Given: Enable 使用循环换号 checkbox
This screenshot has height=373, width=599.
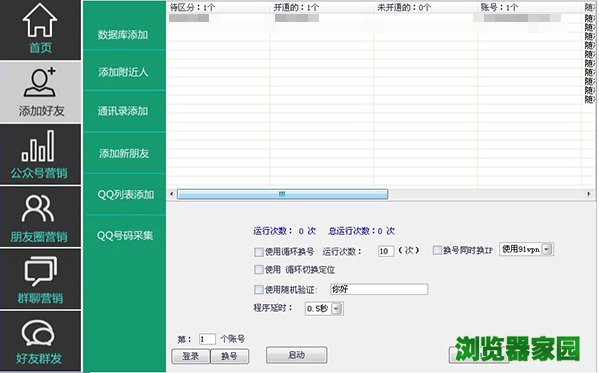Looking at the screenshot, I should coord(259,252).
